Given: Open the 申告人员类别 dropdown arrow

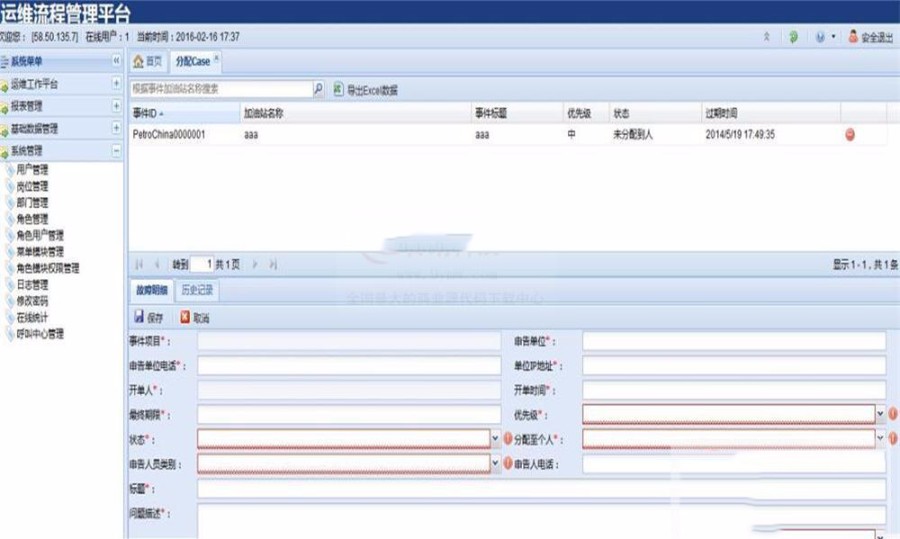Looking at the screenshot, I should coord(495,463).
